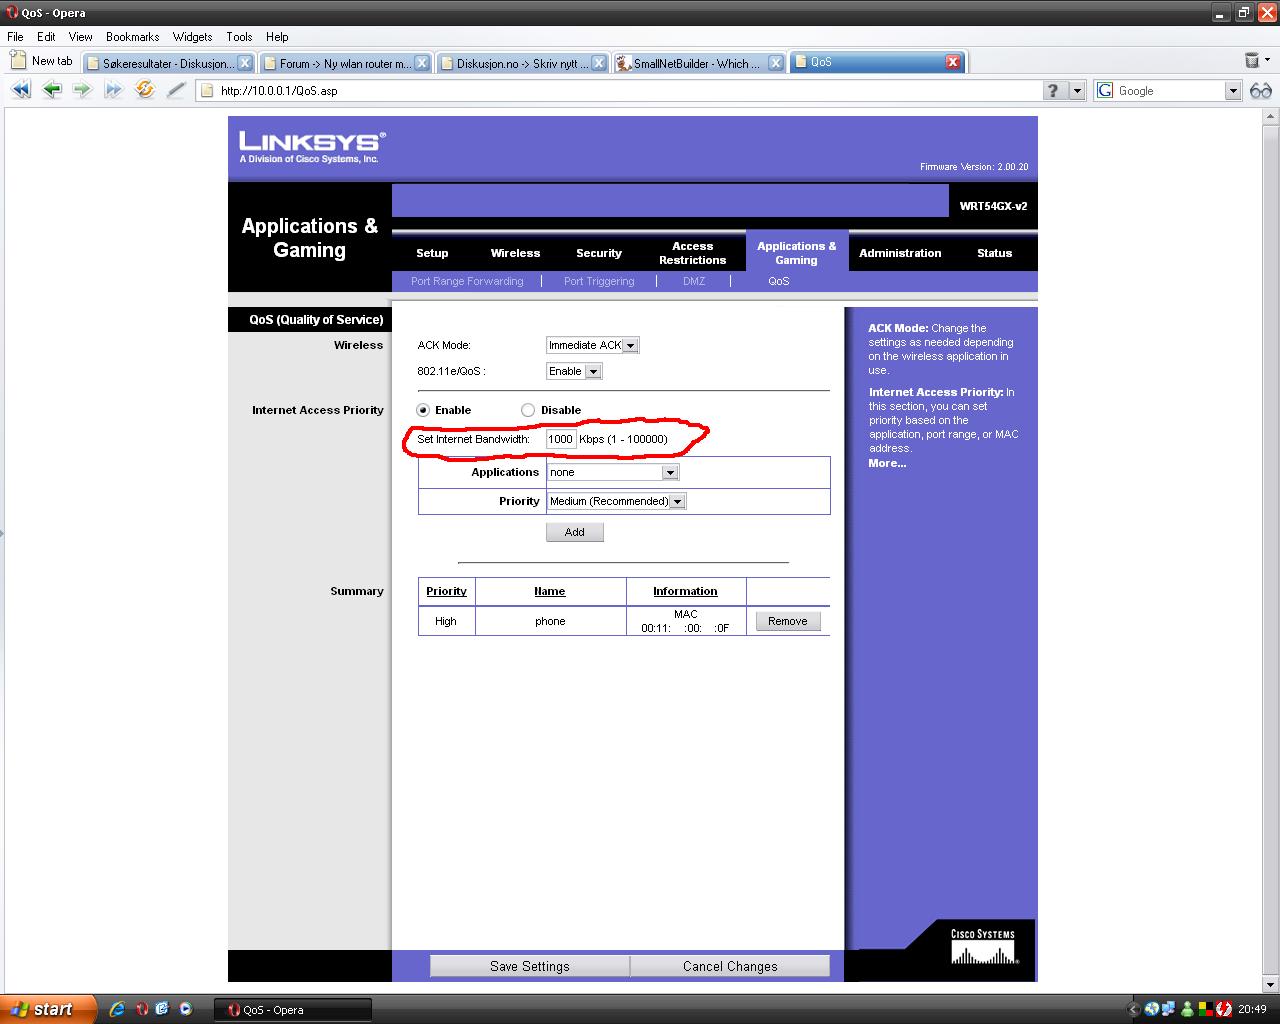Reload the page with the orange icon
The height and width of the screenshot is (1024, 1280).
(x=145, y=90)
